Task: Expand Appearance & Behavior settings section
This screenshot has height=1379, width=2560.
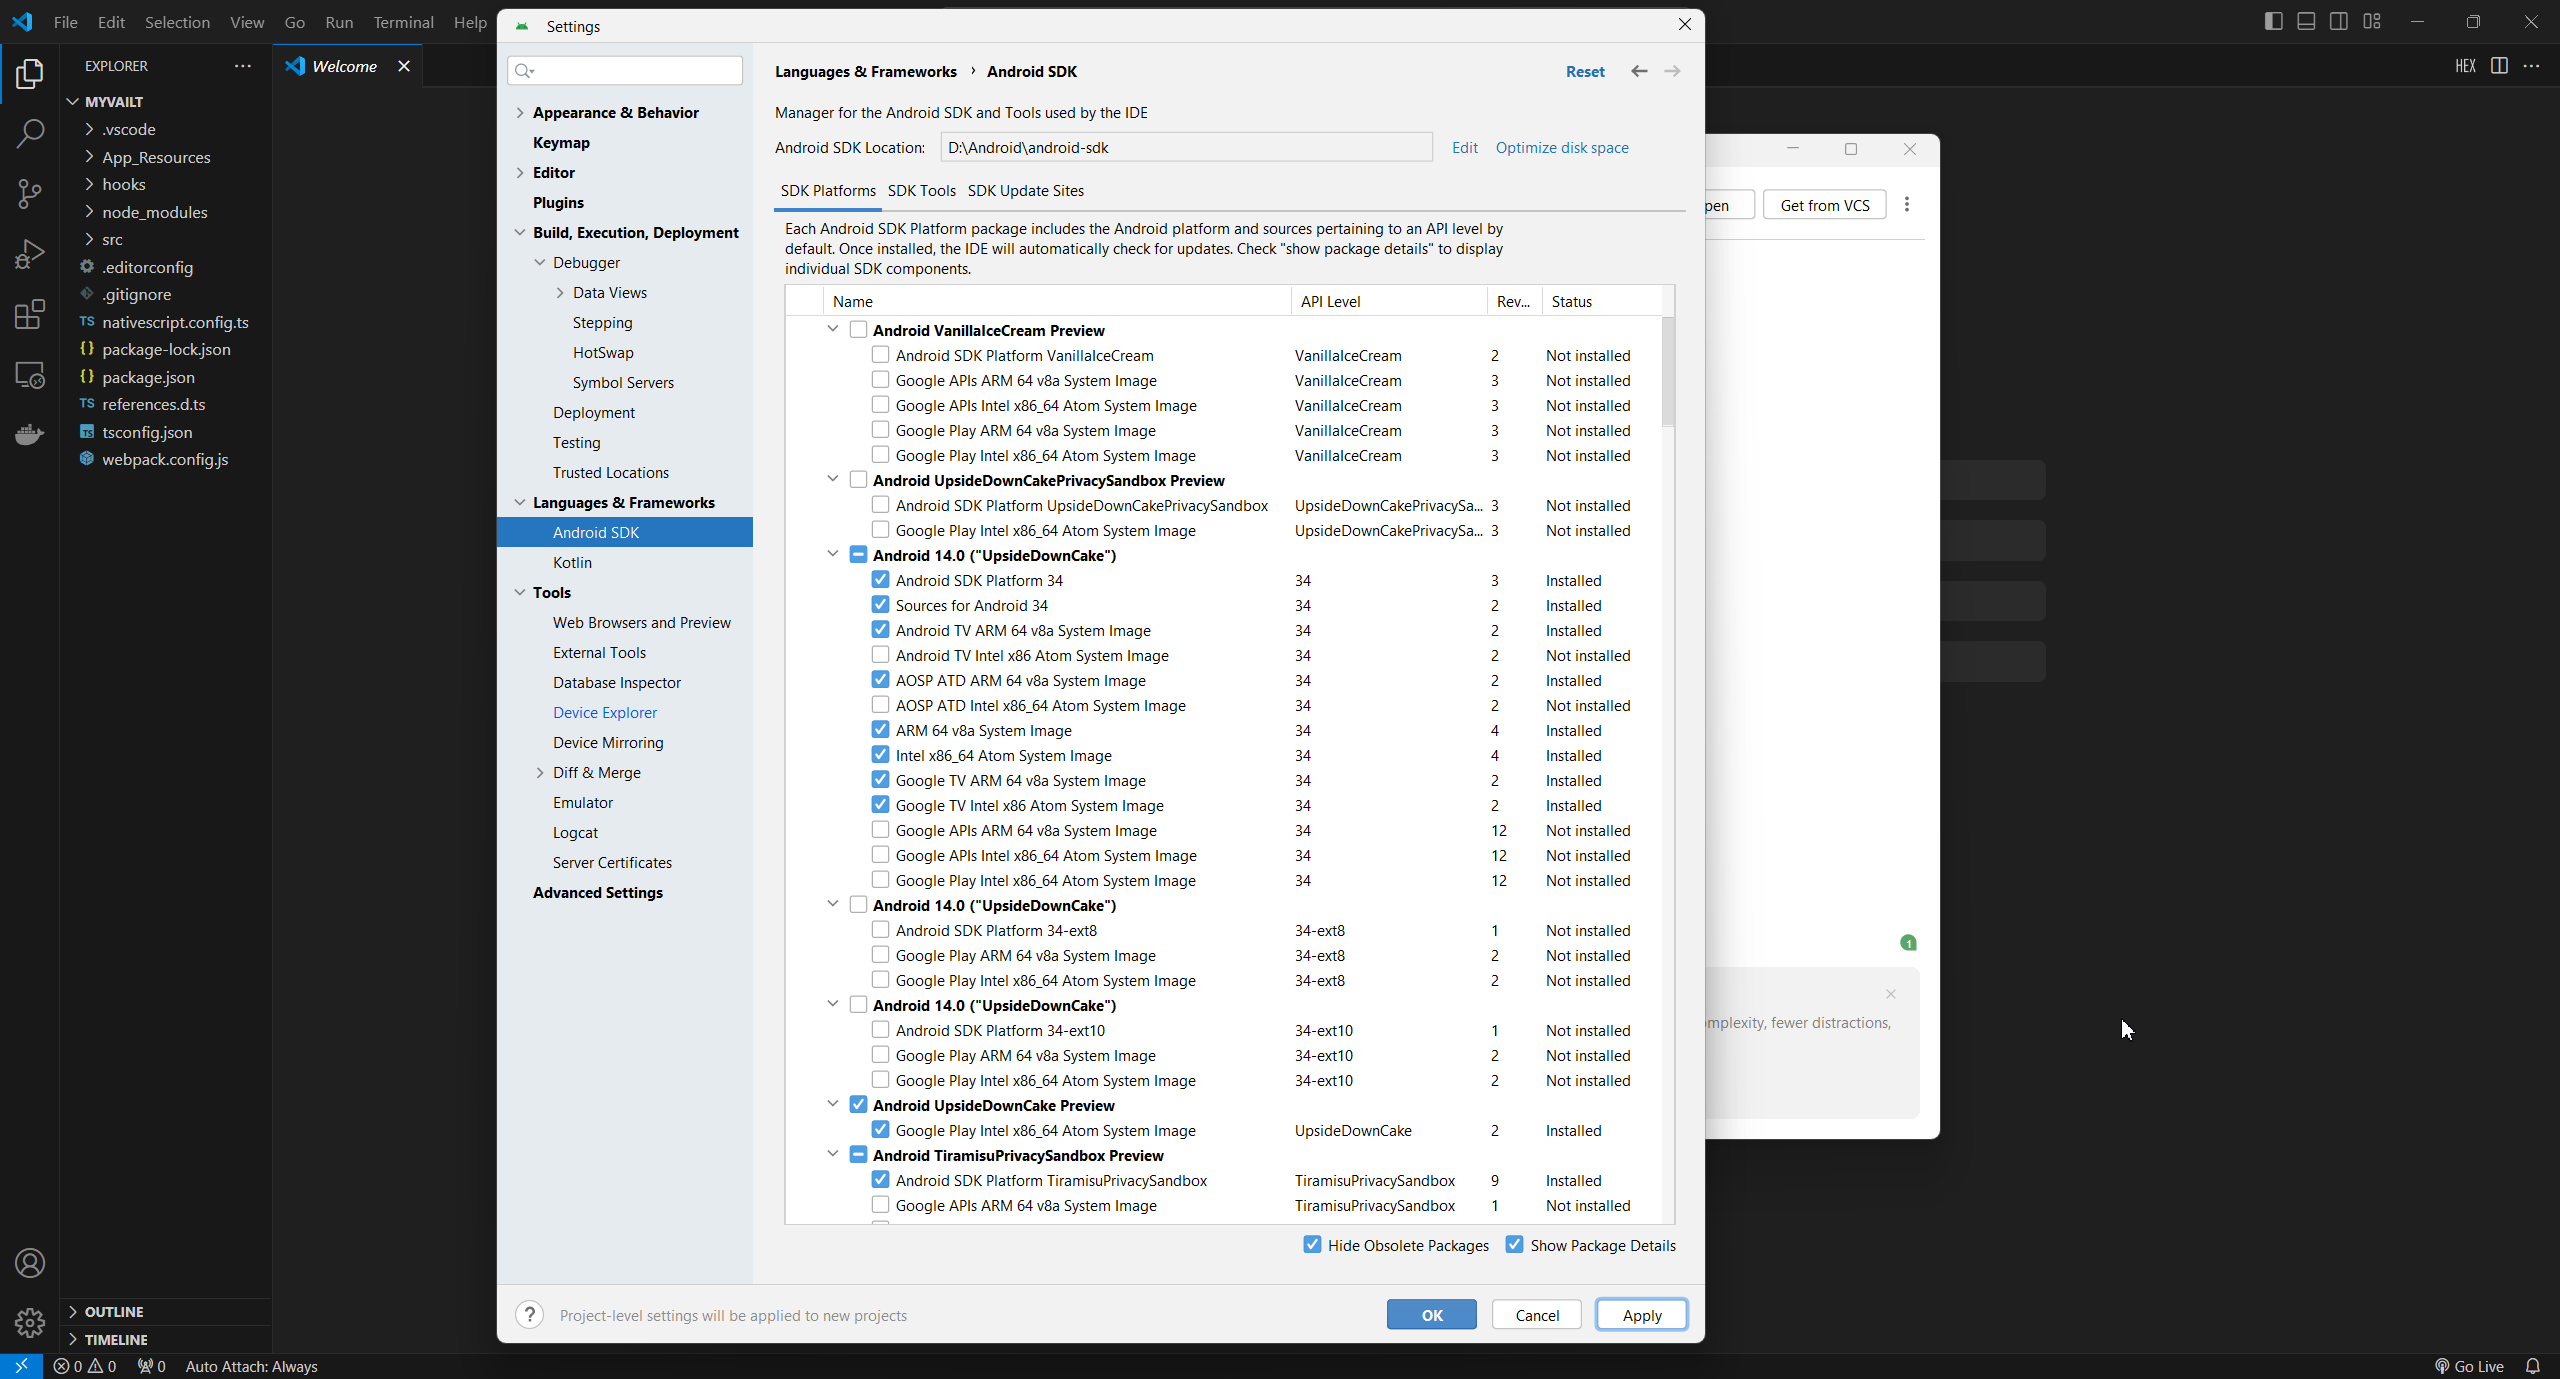Action: pyautogui.click(x=520, y=113)
